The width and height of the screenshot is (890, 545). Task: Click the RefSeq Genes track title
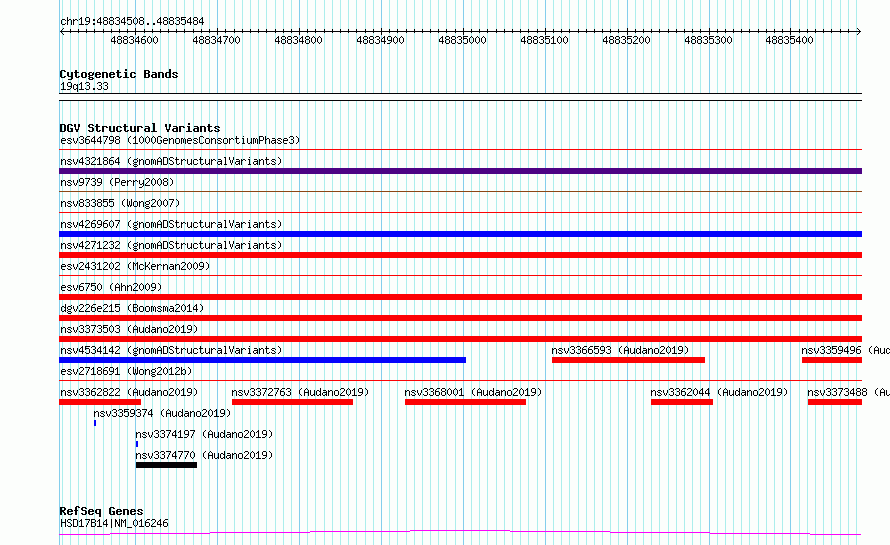(101, 511)
